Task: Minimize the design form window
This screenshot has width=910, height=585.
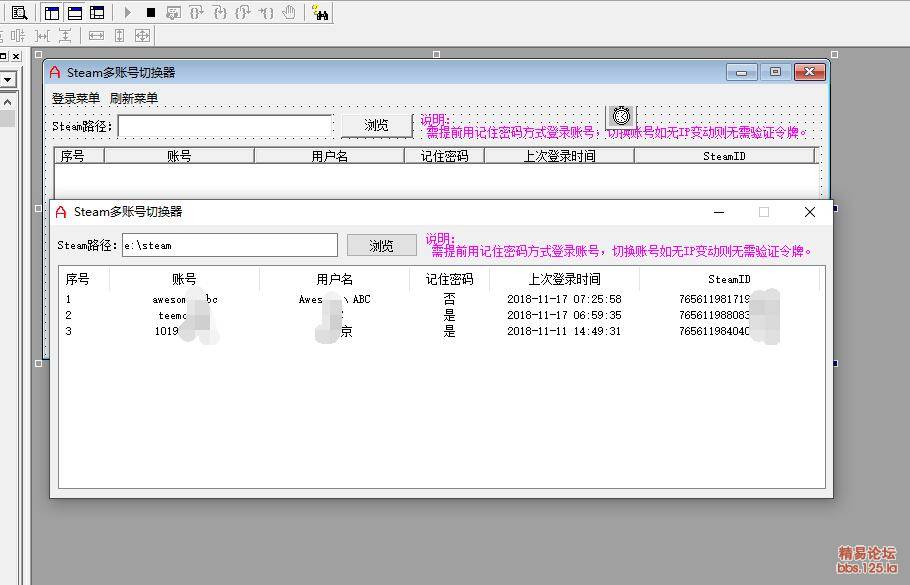Action: (x=742, y=72)
